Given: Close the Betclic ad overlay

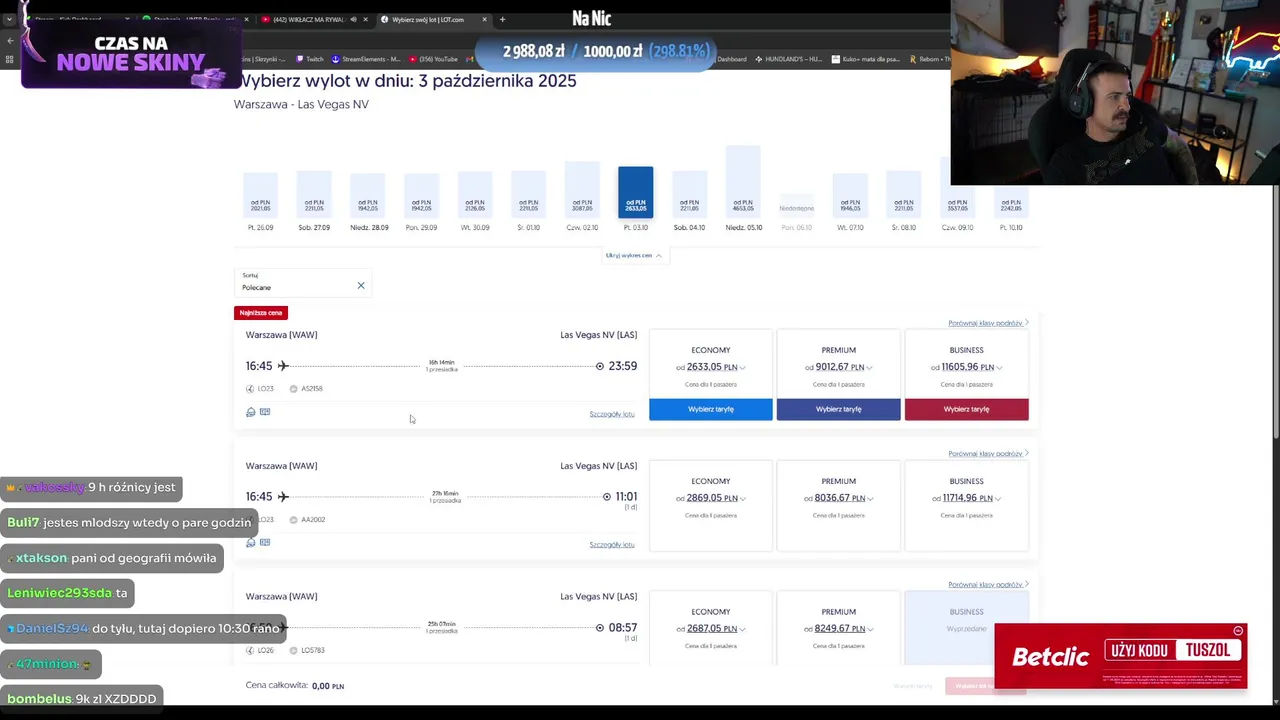Looking at the screenshot, I should click(x=1238, y=631).
